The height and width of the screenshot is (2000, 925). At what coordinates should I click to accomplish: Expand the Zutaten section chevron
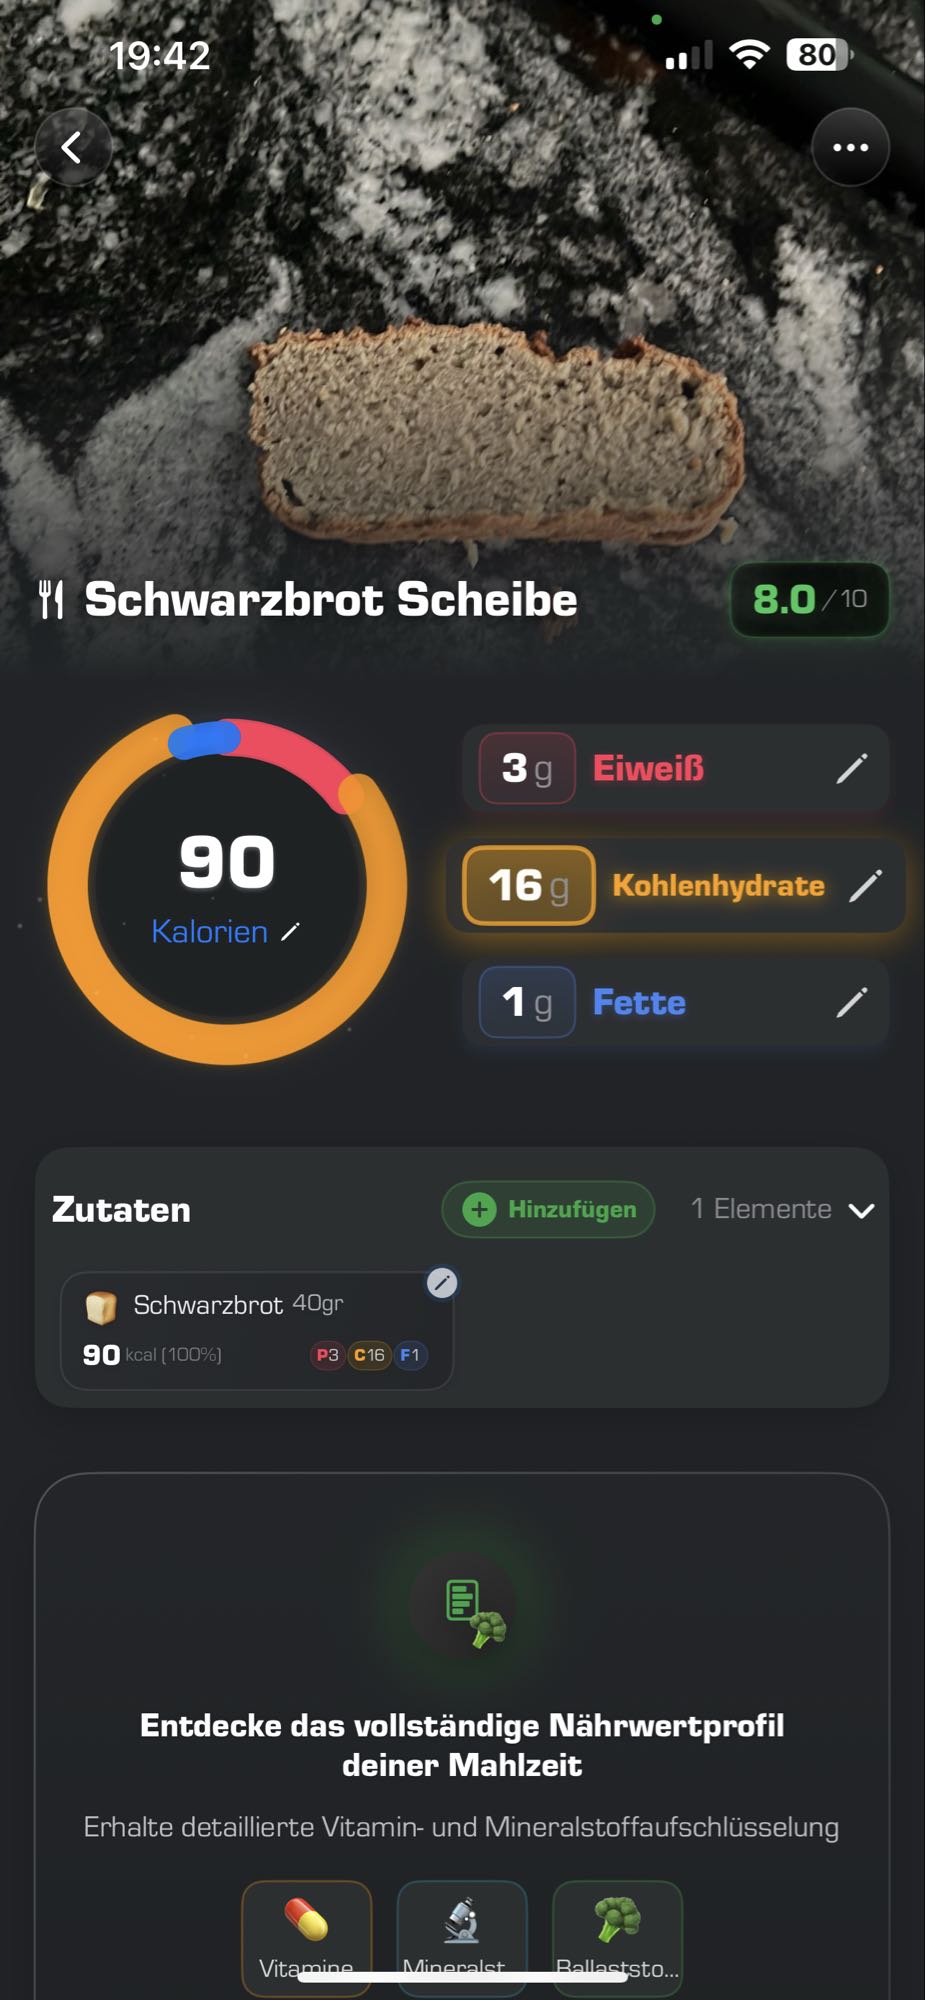pos(861,1209)
